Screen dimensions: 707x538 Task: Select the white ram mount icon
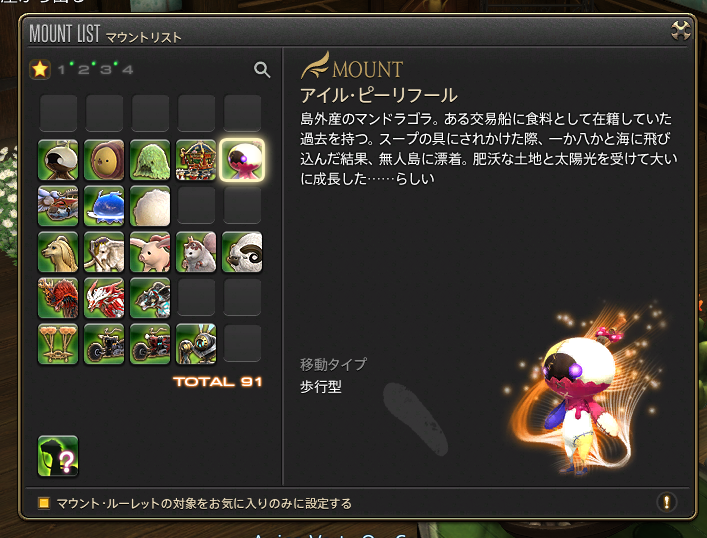[x=242, y=252]
